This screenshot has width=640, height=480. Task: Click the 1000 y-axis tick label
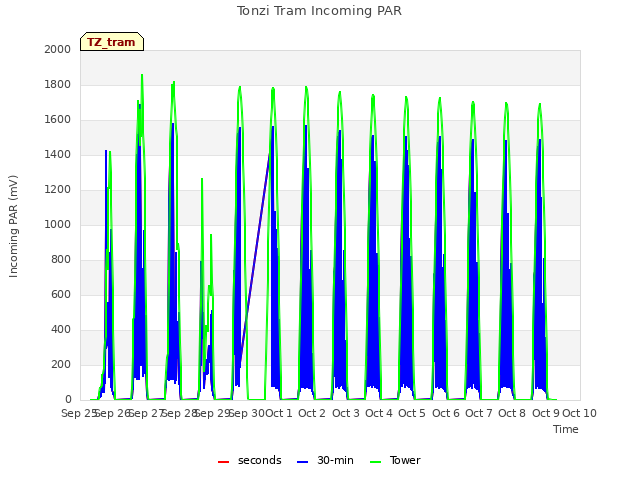point(58,224)
